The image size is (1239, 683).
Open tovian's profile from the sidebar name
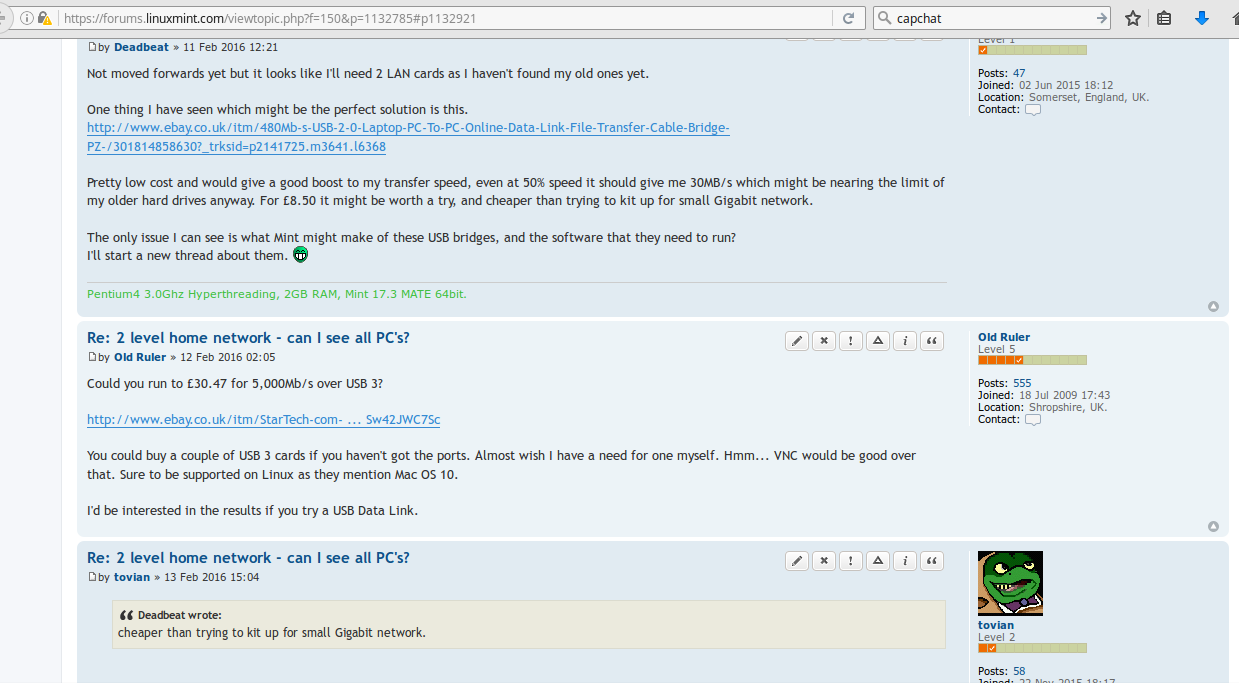coord(996,625)
